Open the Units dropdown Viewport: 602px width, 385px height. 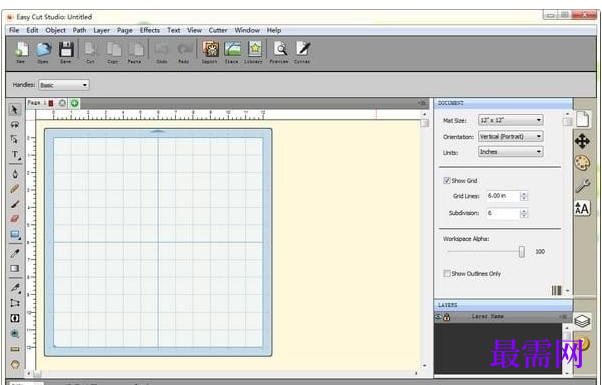[x=510, y=152]
